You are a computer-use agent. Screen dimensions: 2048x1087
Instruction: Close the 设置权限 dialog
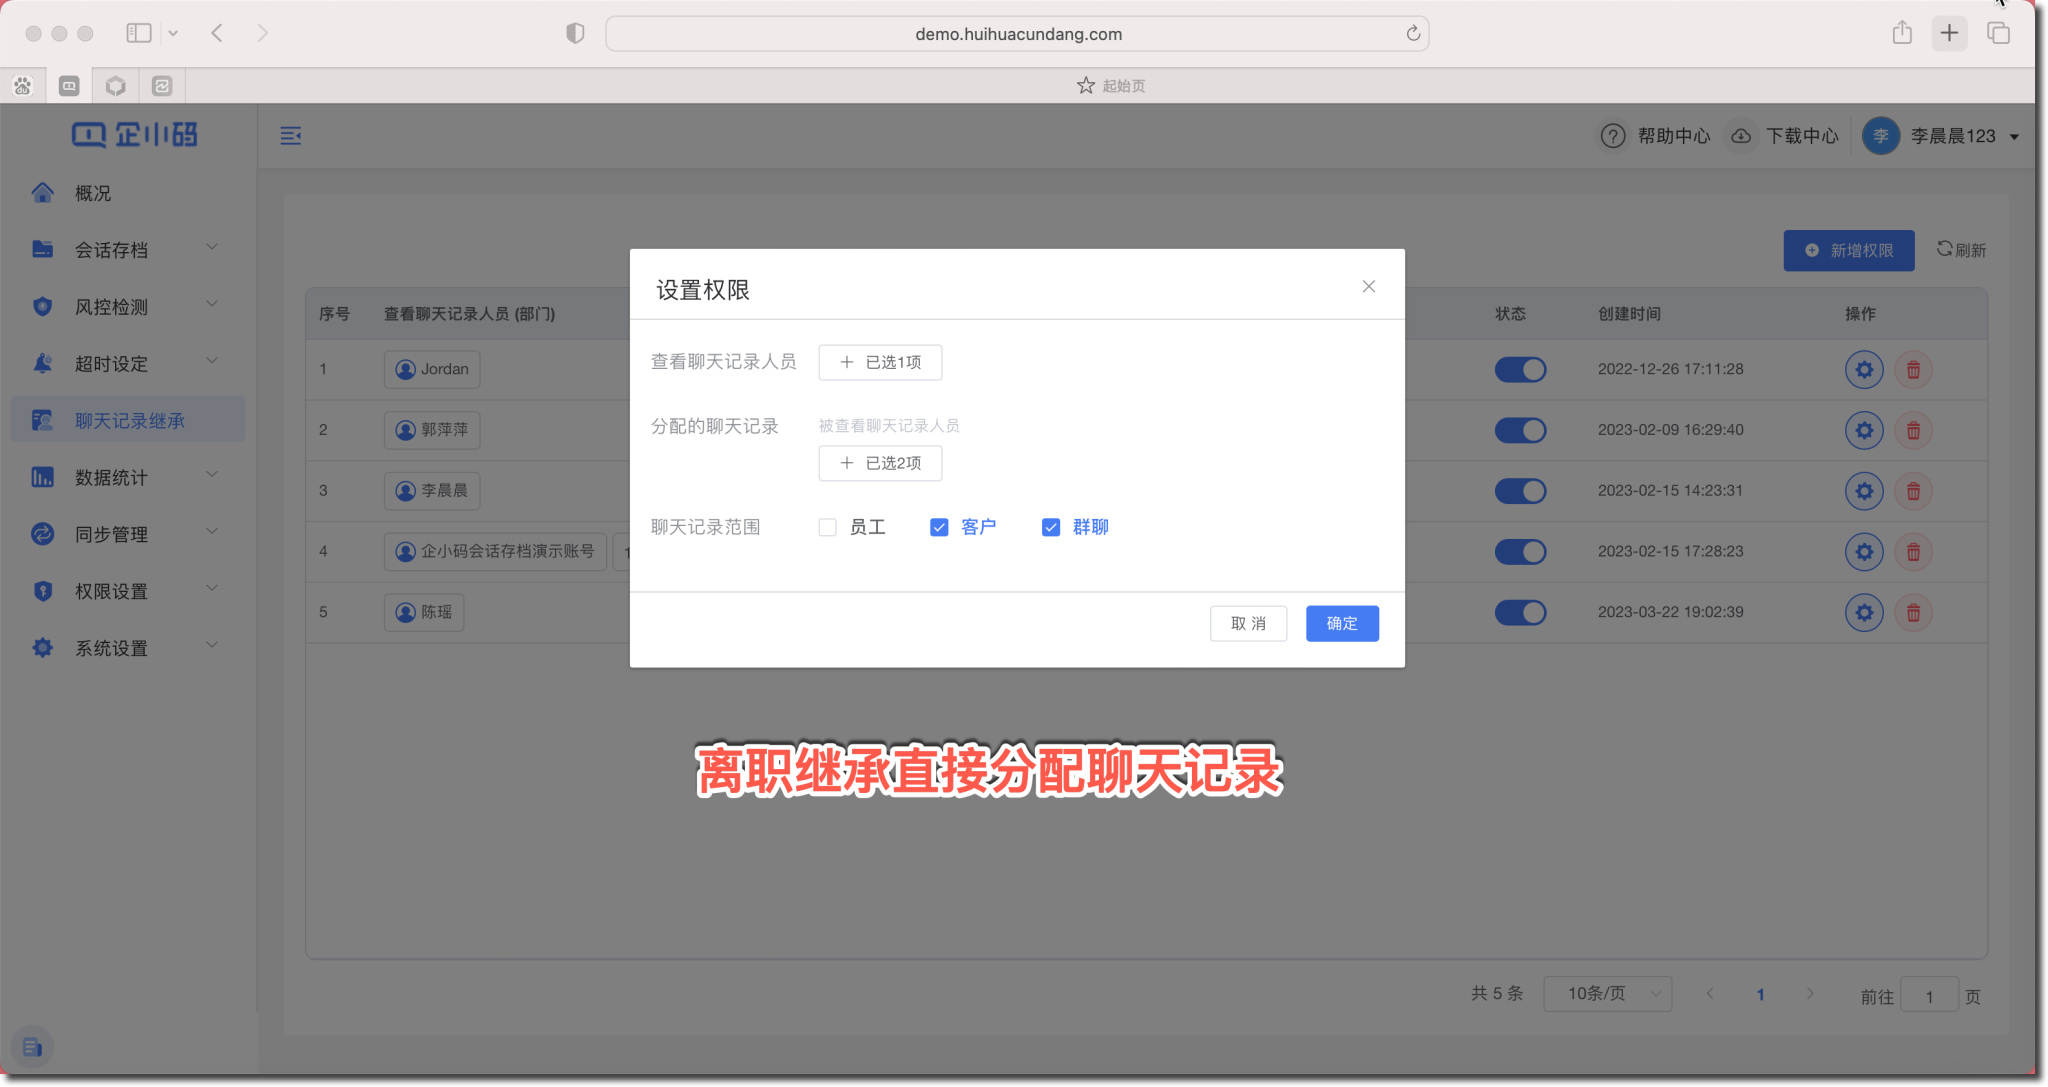coord(1369,287)
